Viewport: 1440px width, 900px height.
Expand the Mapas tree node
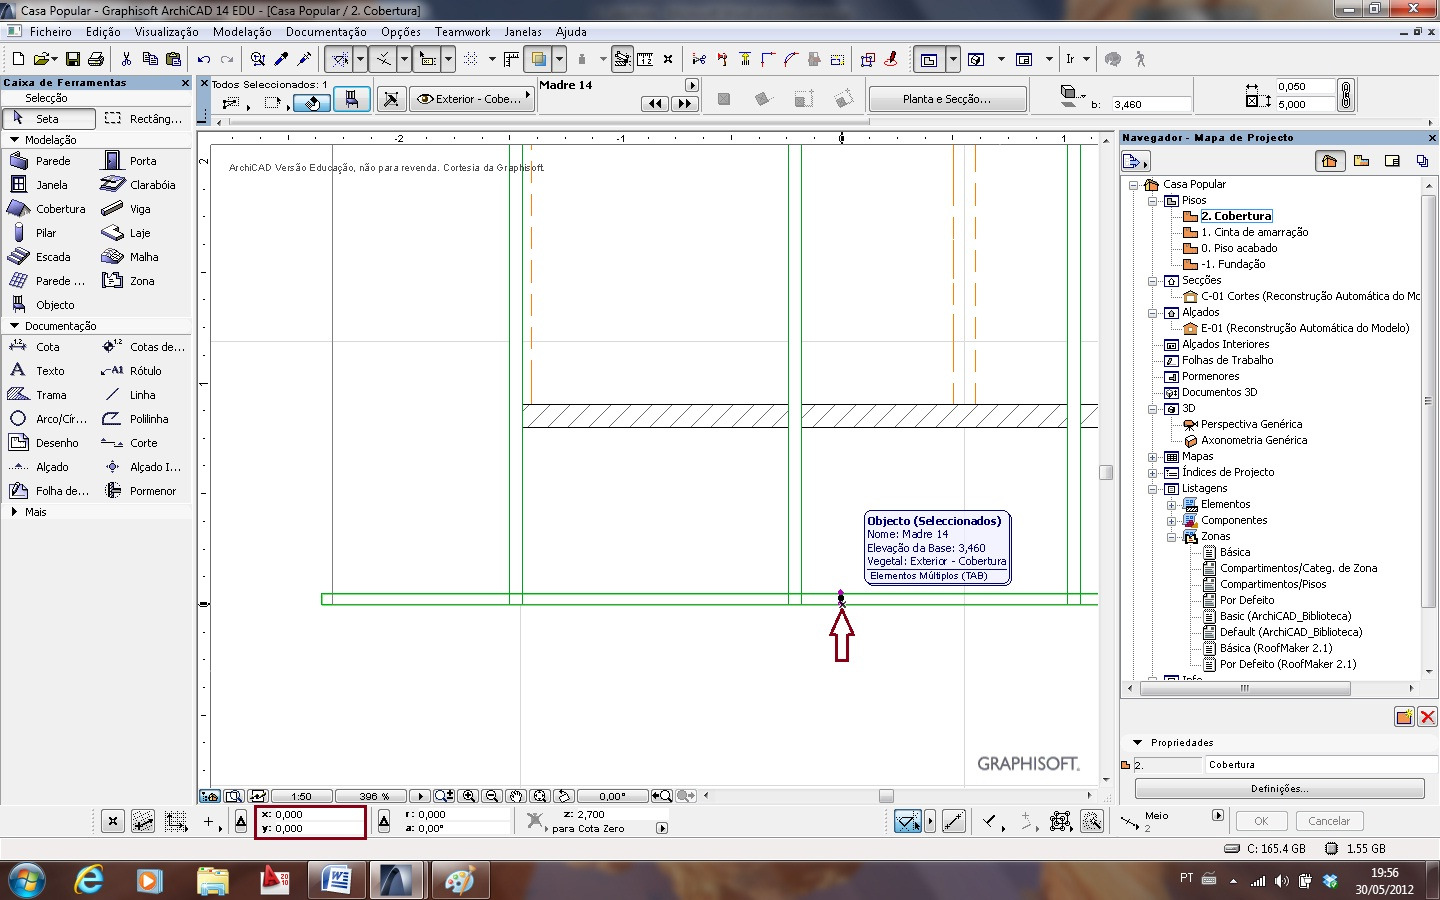[1152, 456]
